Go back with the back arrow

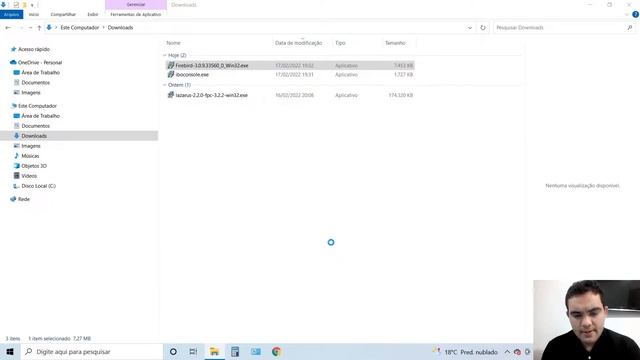click(8, 28)
